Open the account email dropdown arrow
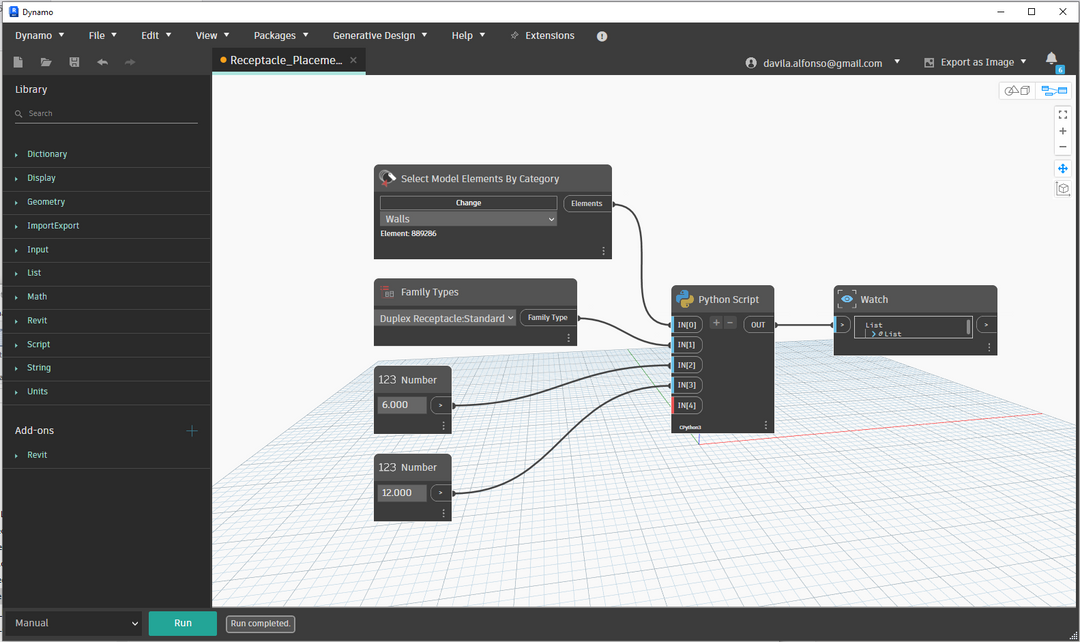 pyautogui.click(x=897, y=62)
